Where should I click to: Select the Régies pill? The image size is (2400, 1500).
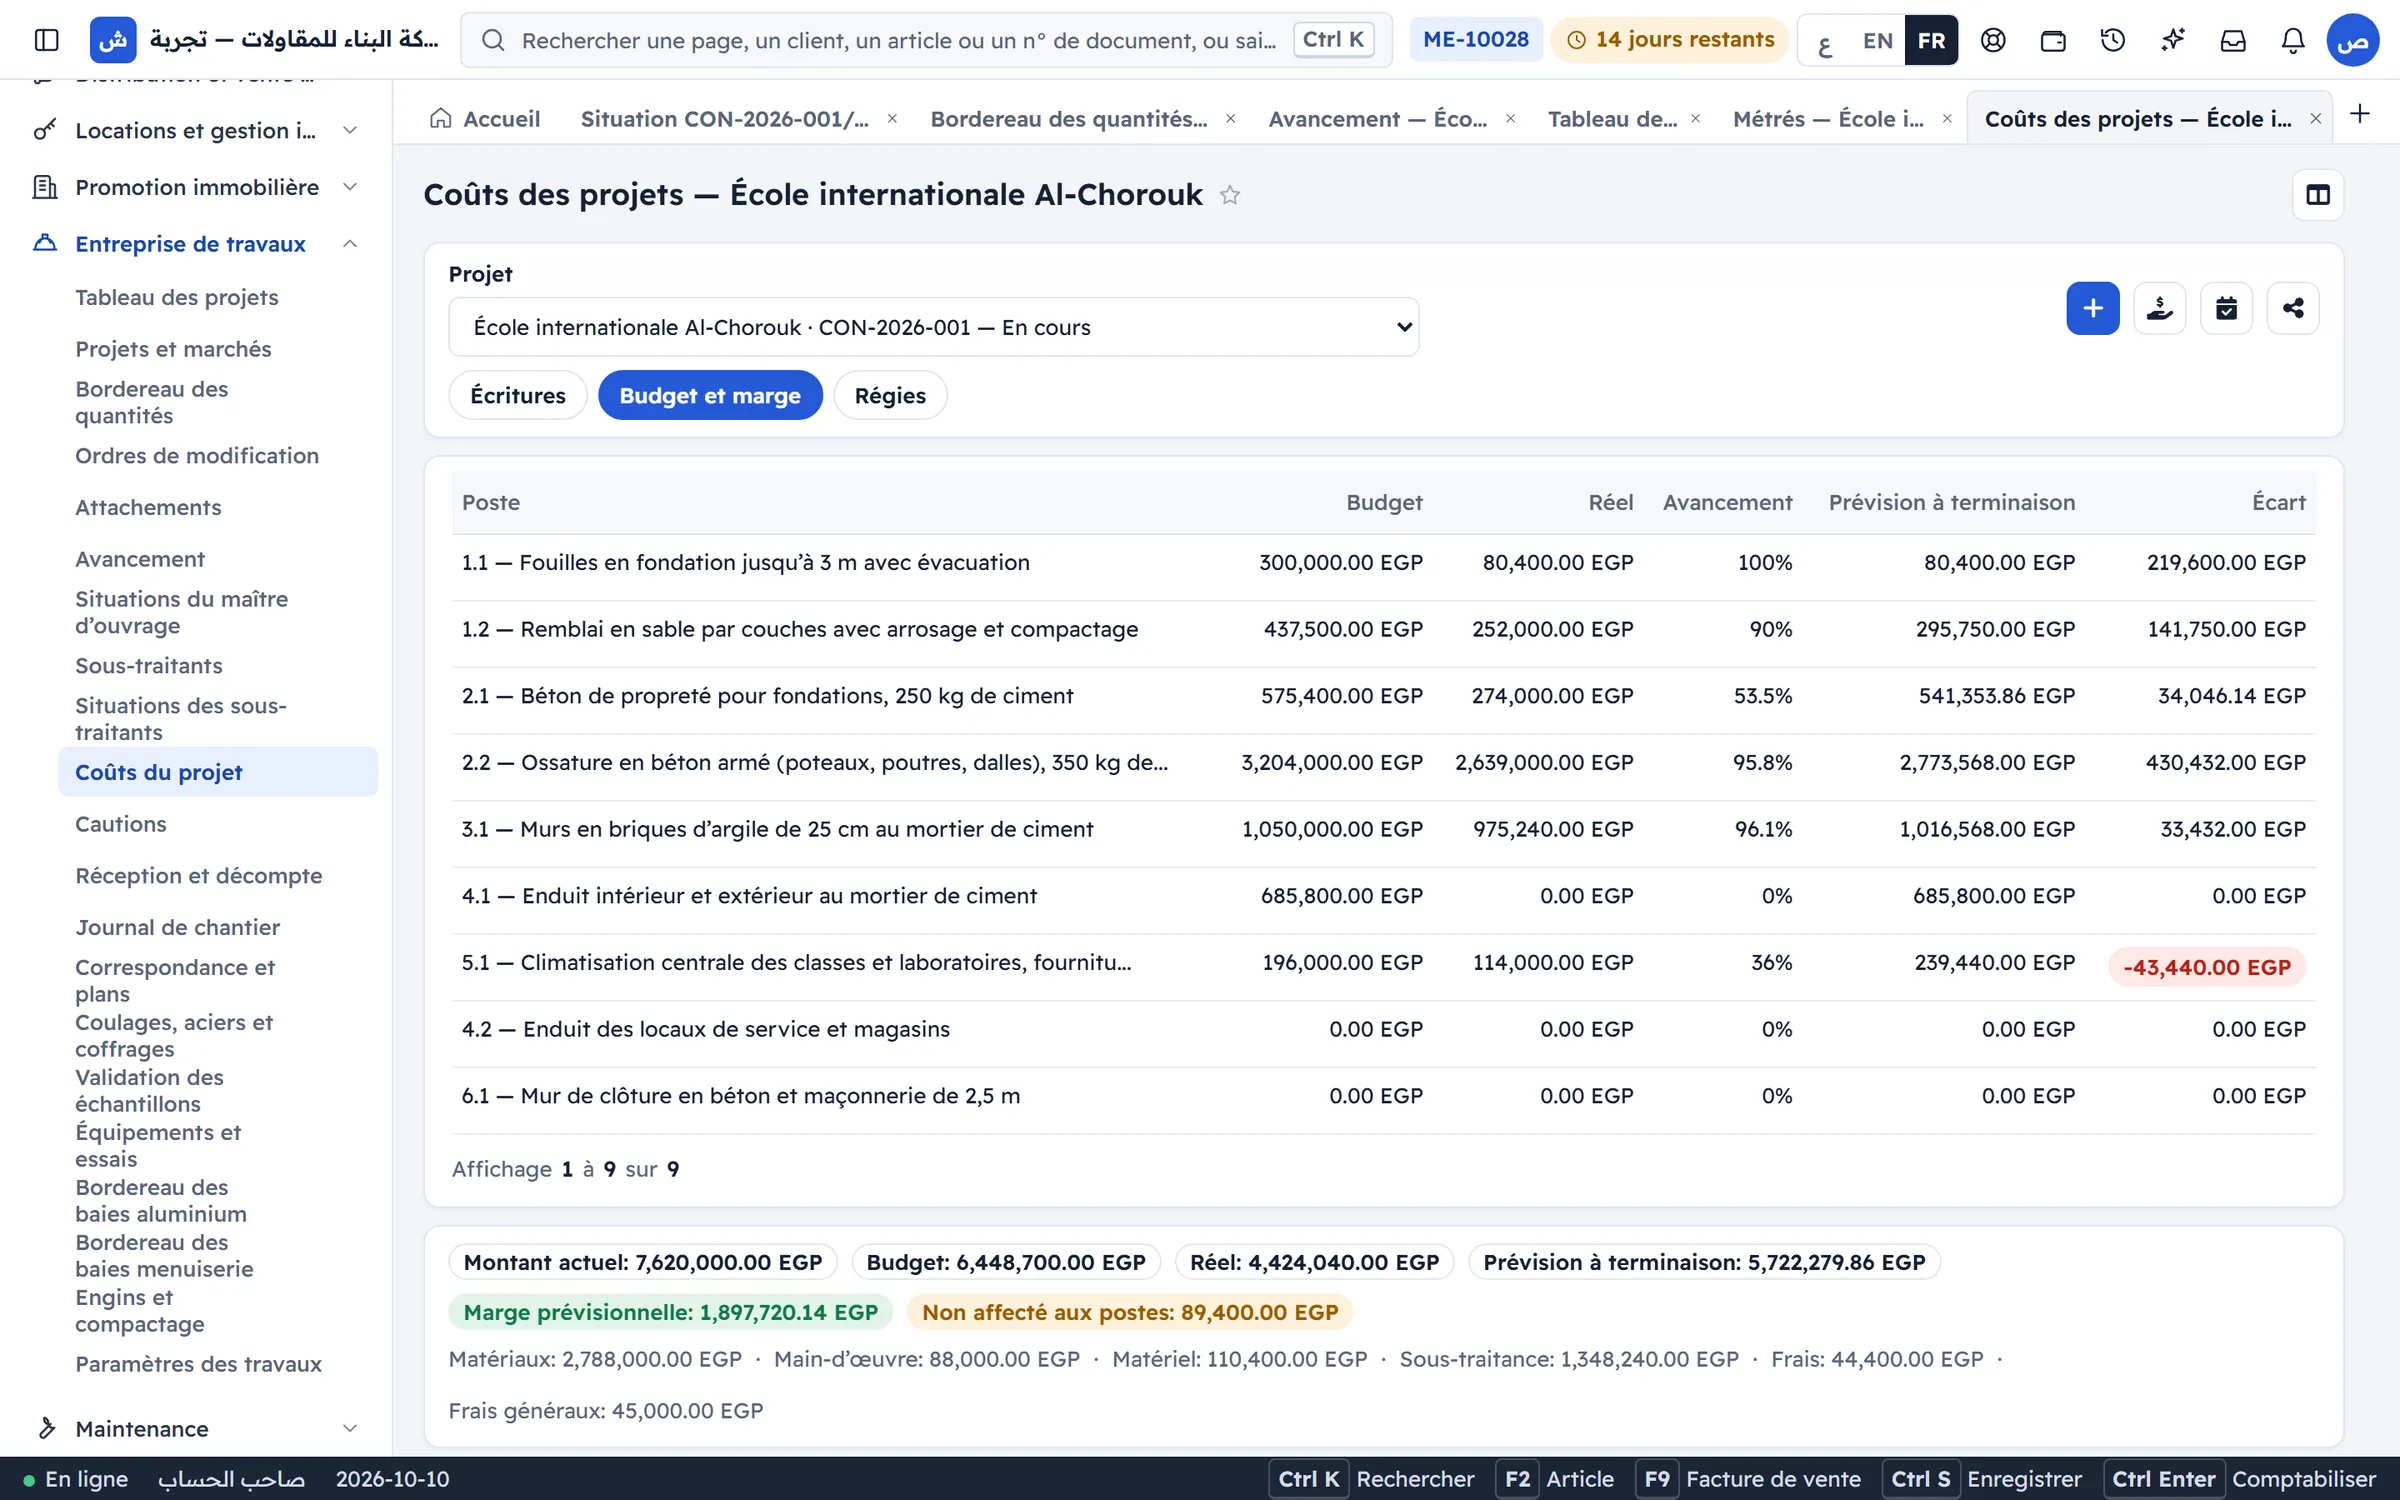pyautogui.click(x=890, y=396)
